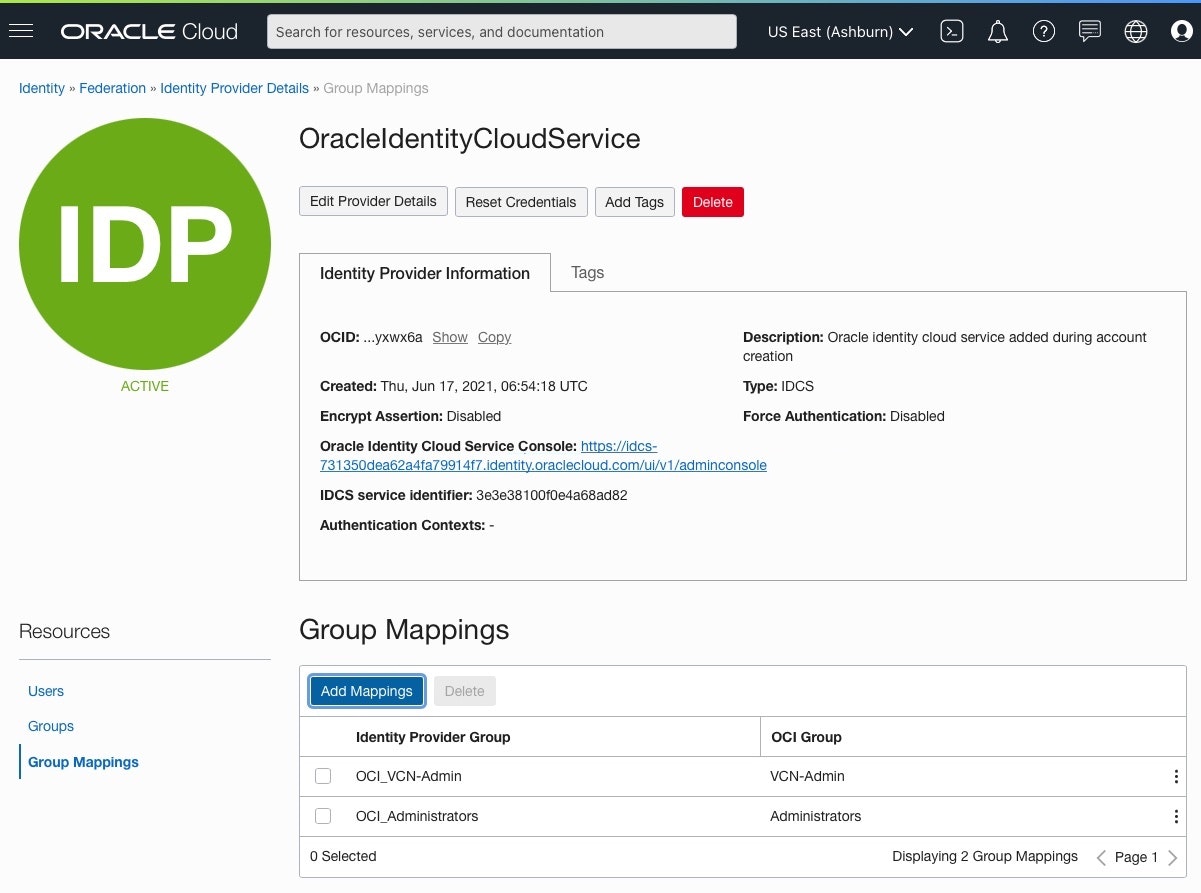Click the IDCS service identifier value

[552, 495]
